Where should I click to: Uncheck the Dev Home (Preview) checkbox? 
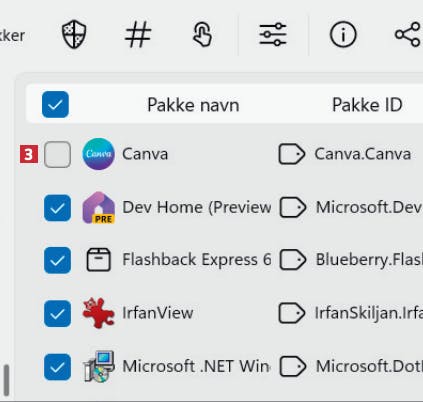[57, 208]
